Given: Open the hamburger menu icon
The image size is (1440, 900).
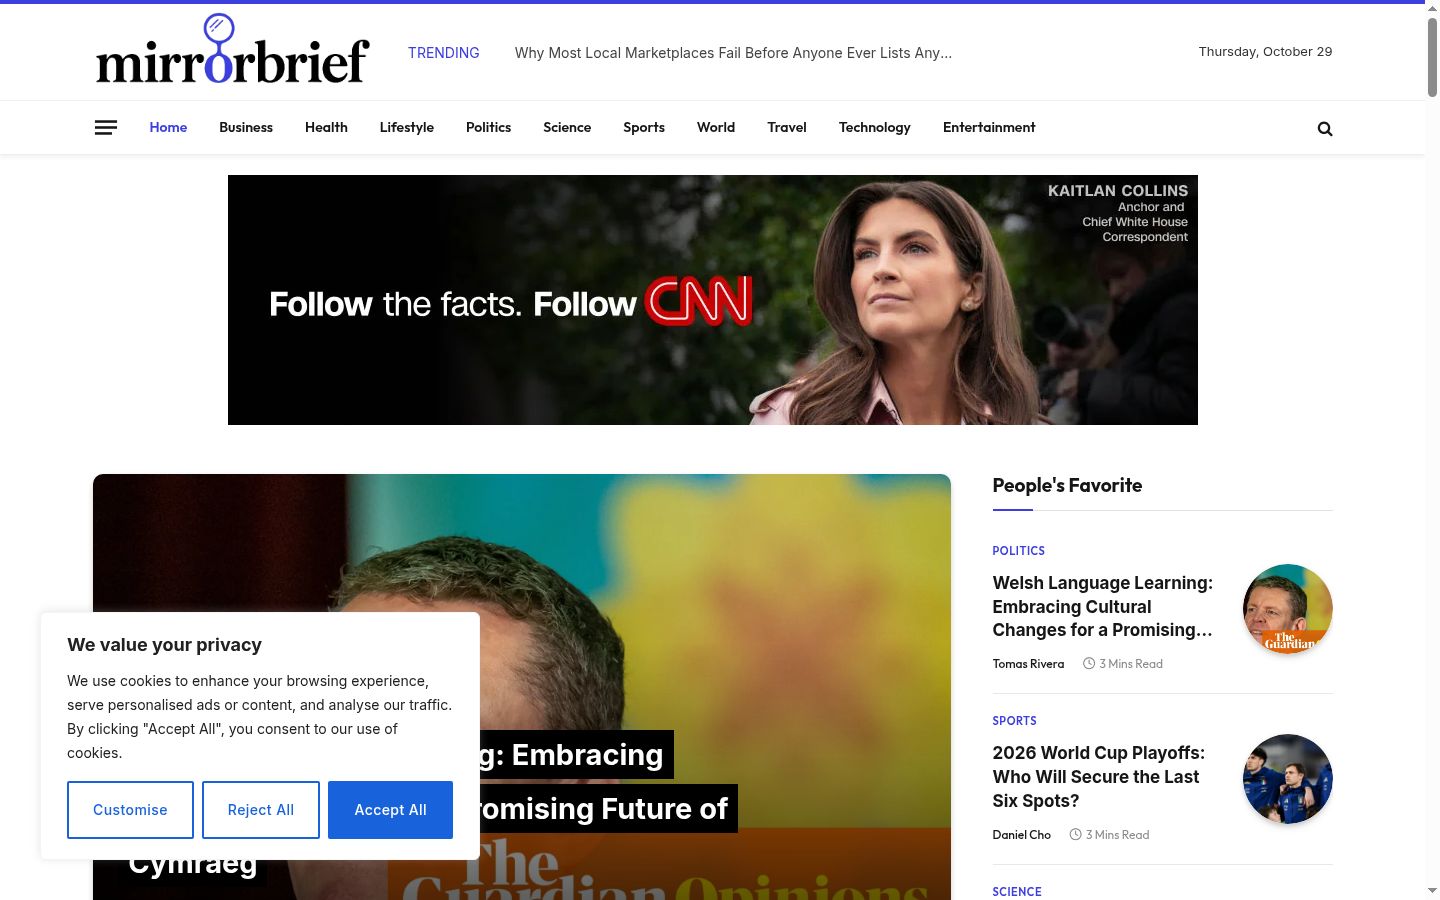Looking at the screenshot, I should tap(106, 128).
